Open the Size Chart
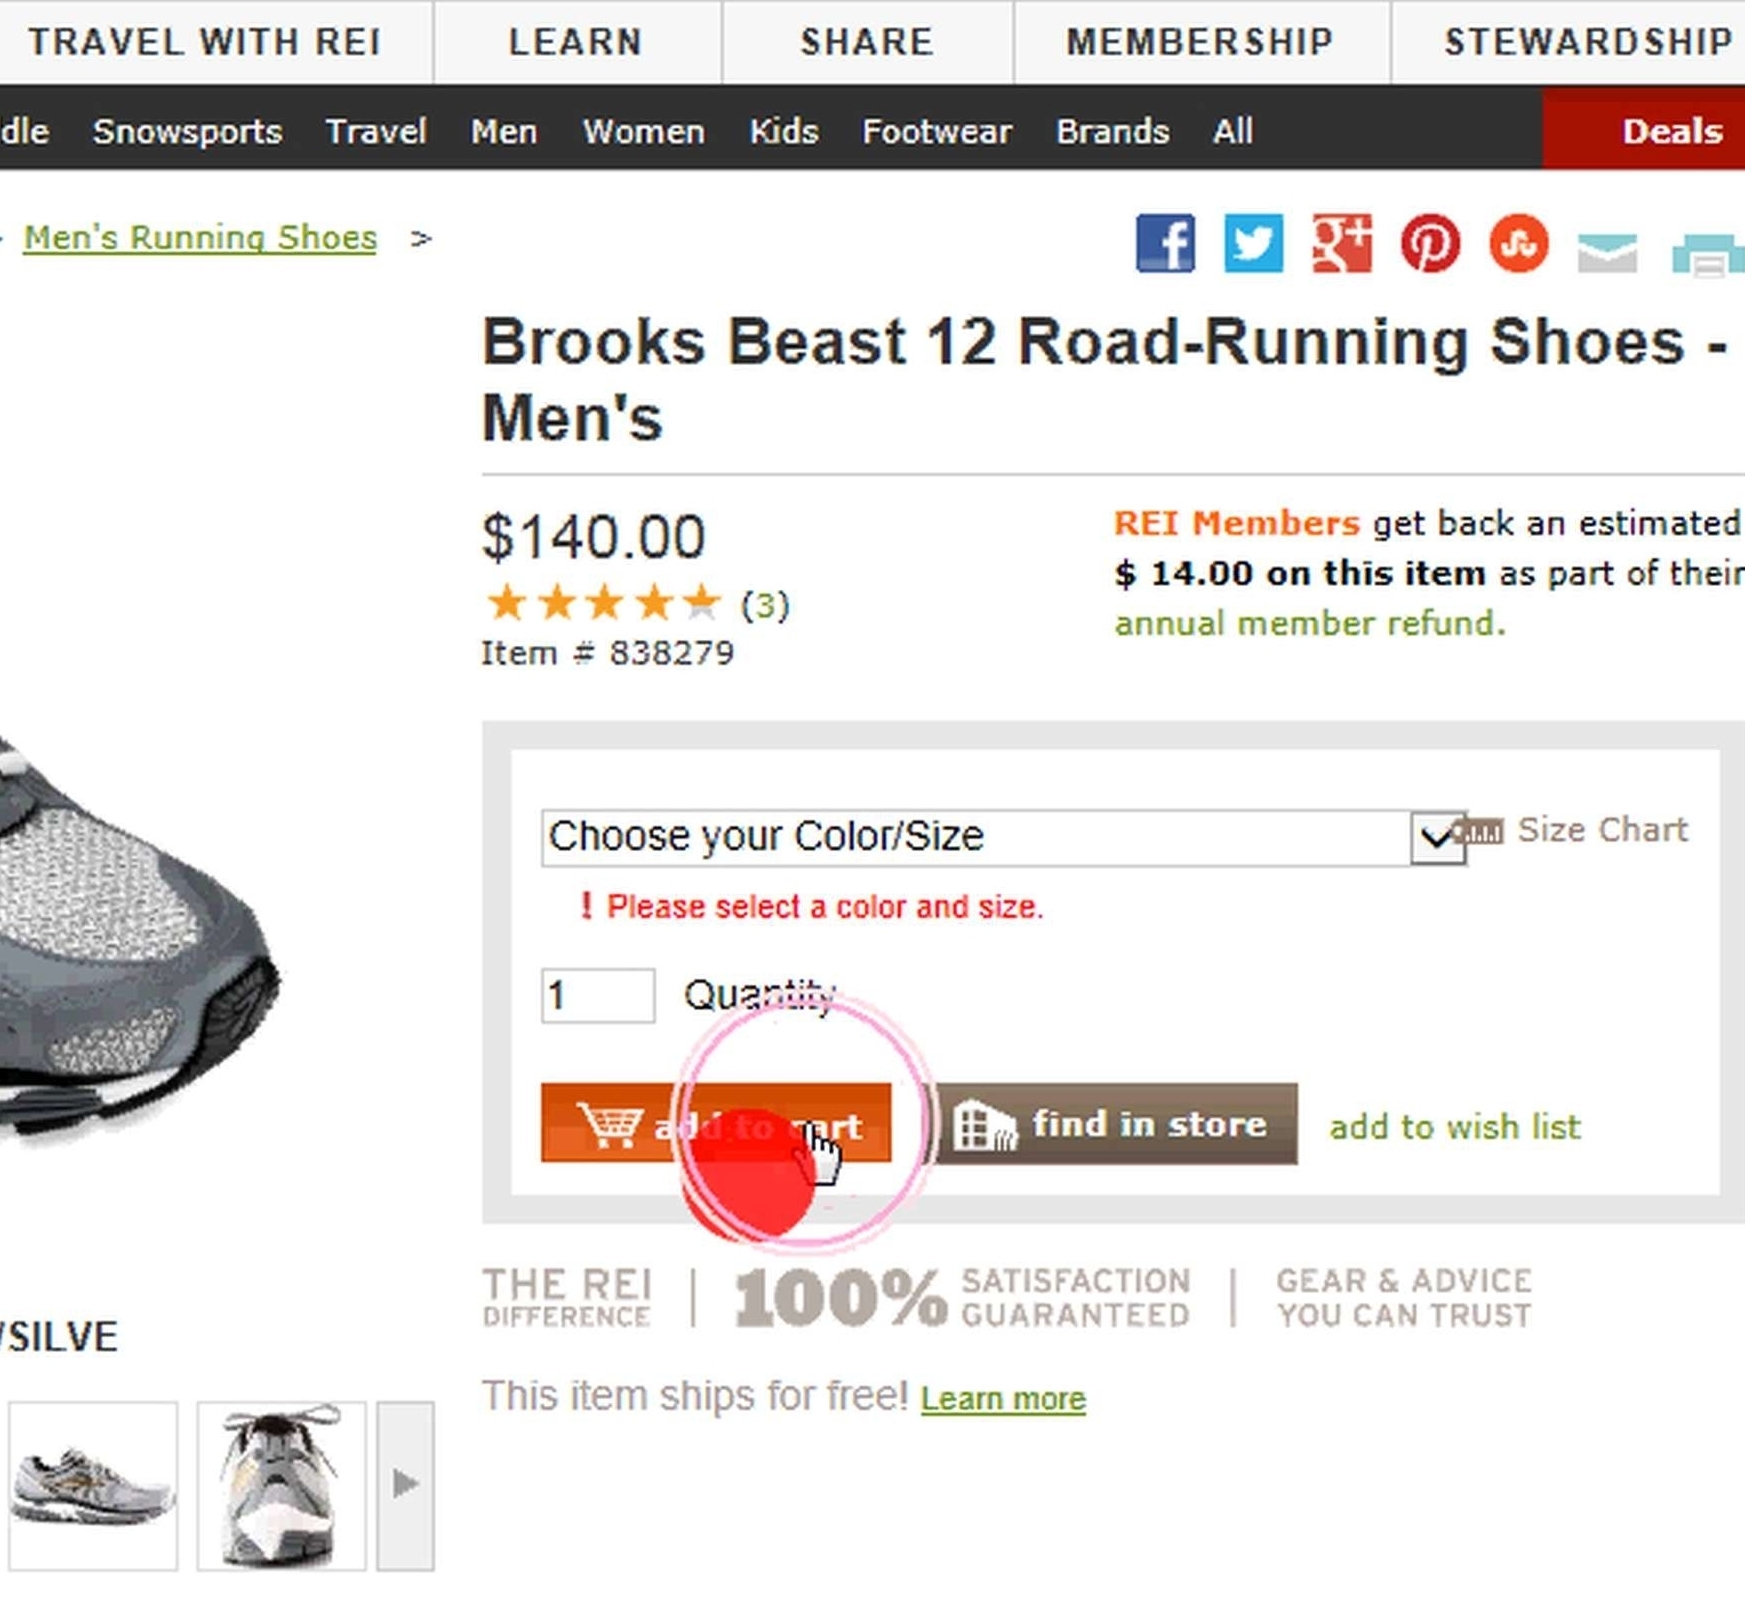The image size is (1745, 1605). pyautogui.click(x=1601, y=830)
